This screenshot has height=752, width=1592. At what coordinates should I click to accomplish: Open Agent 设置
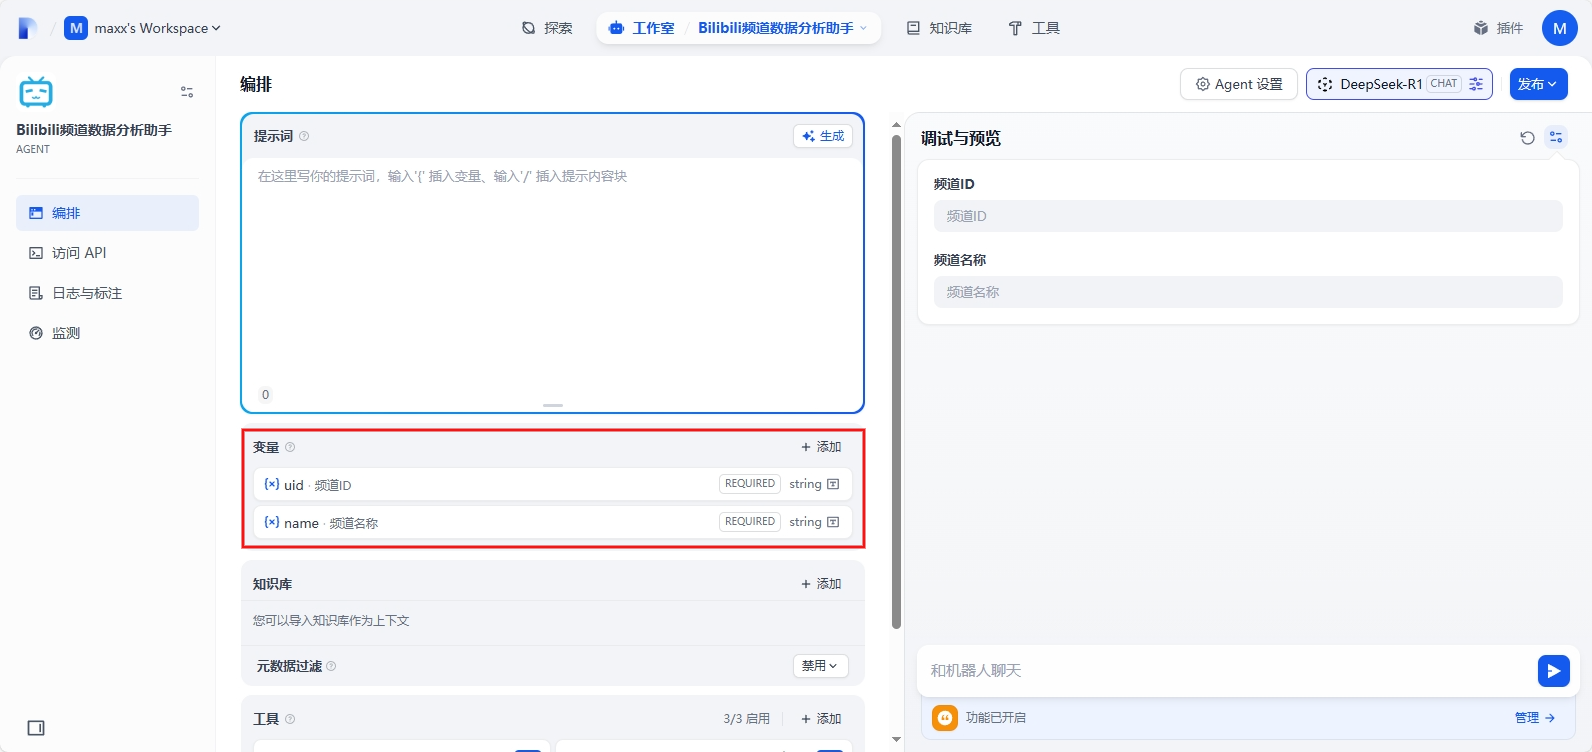tap(1239, 84)
